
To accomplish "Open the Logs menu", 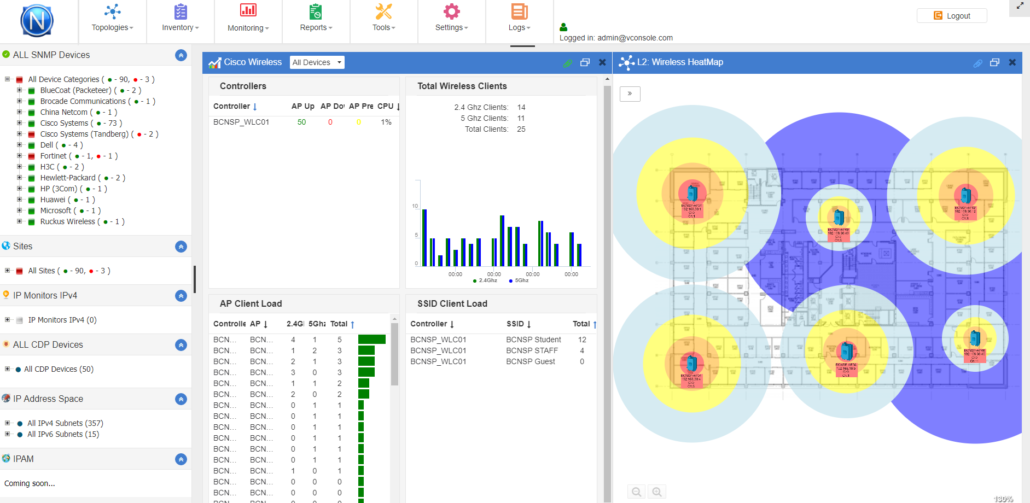I will (519, 19).
